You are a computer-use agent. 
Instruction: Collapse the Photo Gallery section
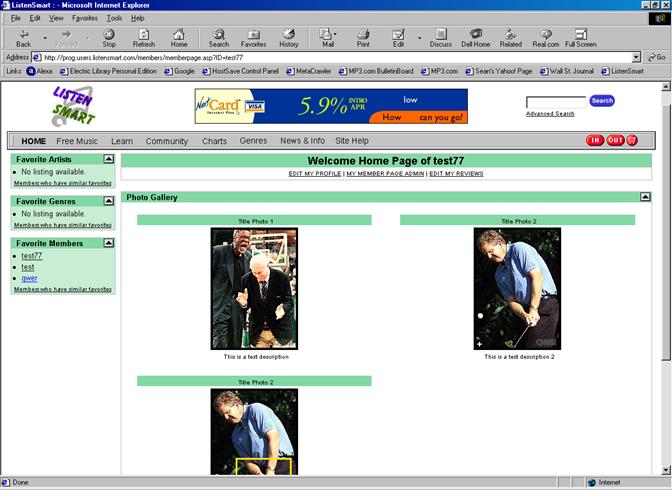pyautogui.click(x=645, y=197)
